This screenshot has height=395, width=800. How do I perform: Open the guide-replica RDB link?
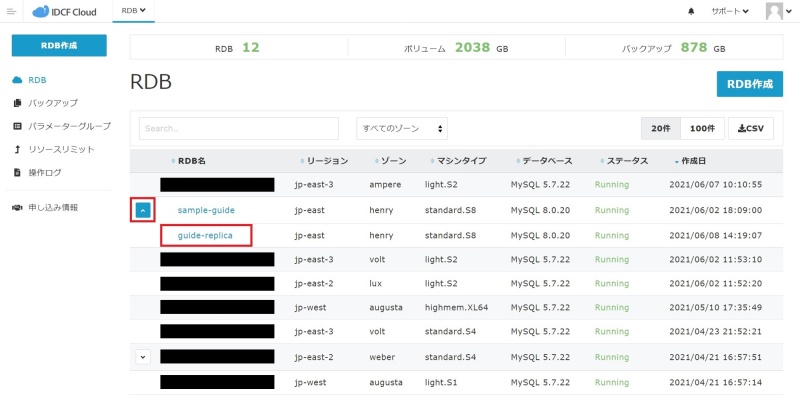205,235
